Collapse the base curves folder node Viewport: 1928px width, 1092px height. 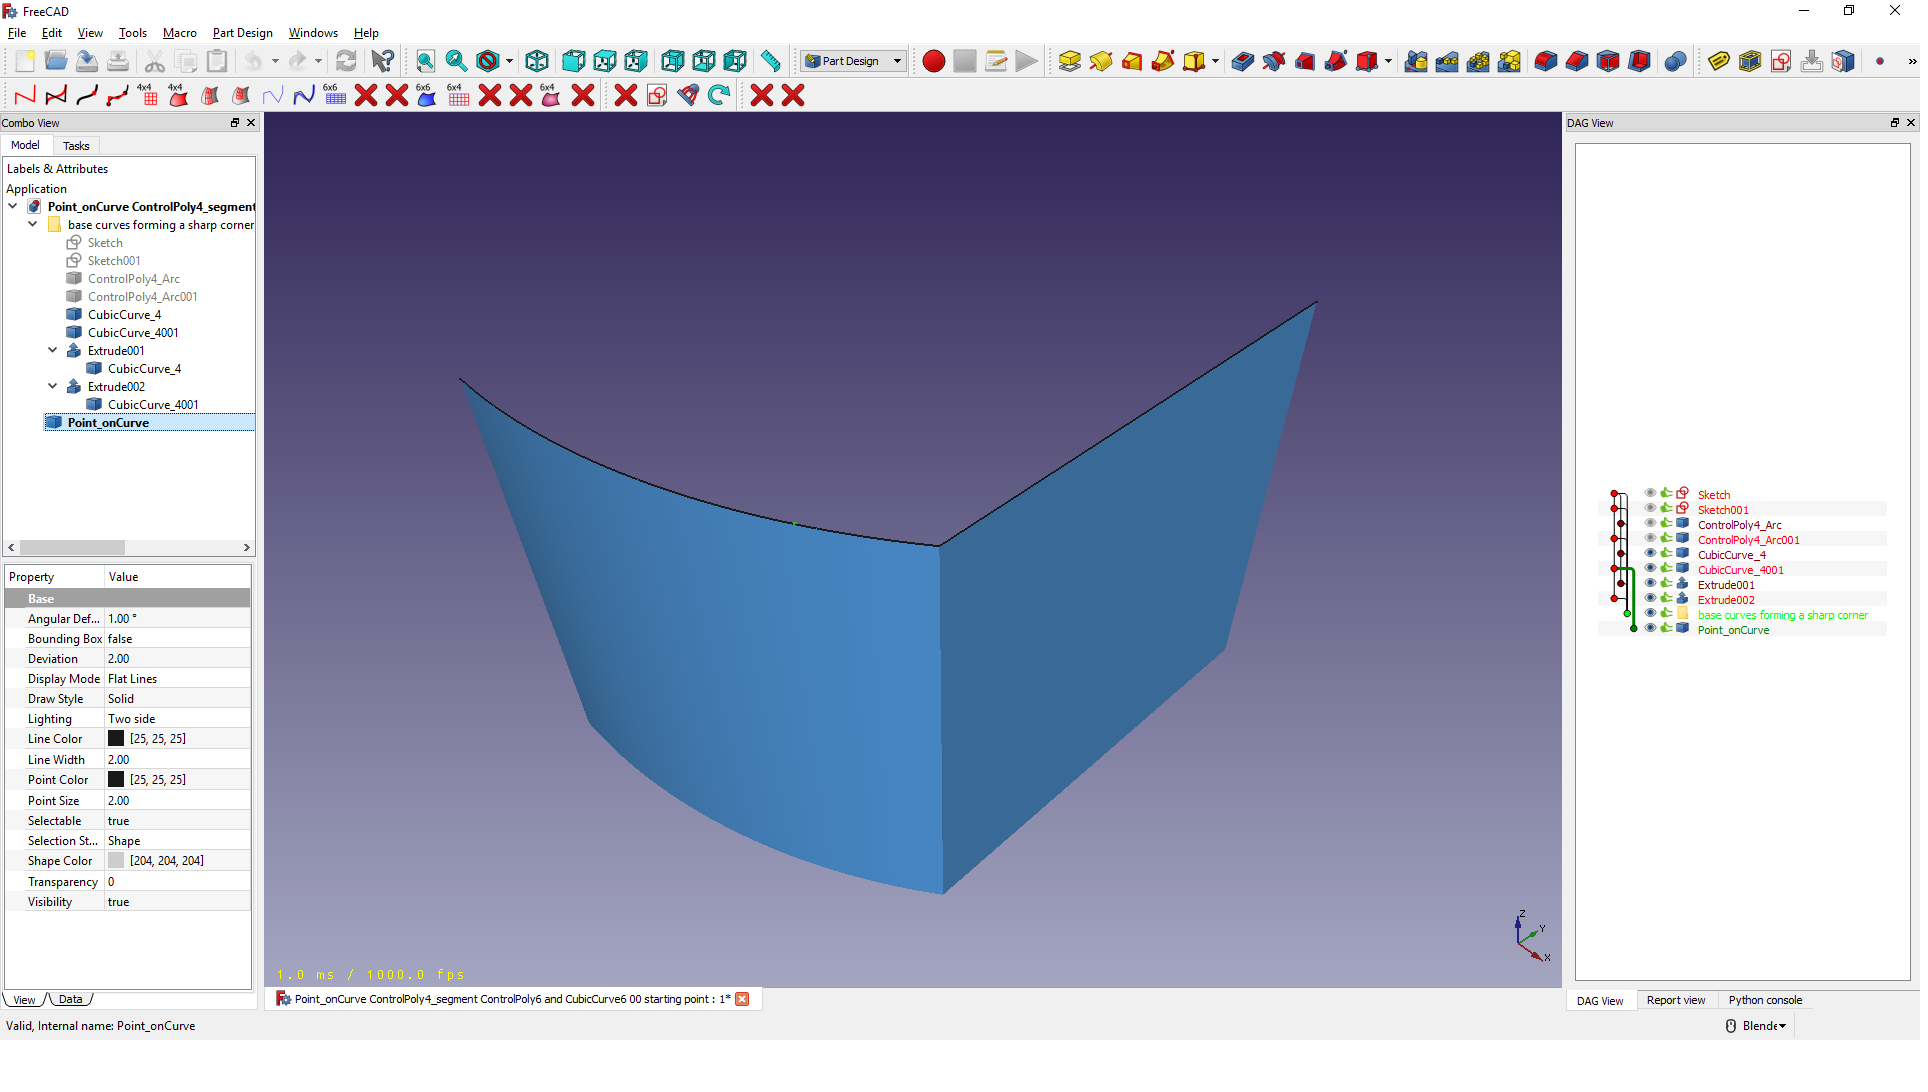[33, 225]
